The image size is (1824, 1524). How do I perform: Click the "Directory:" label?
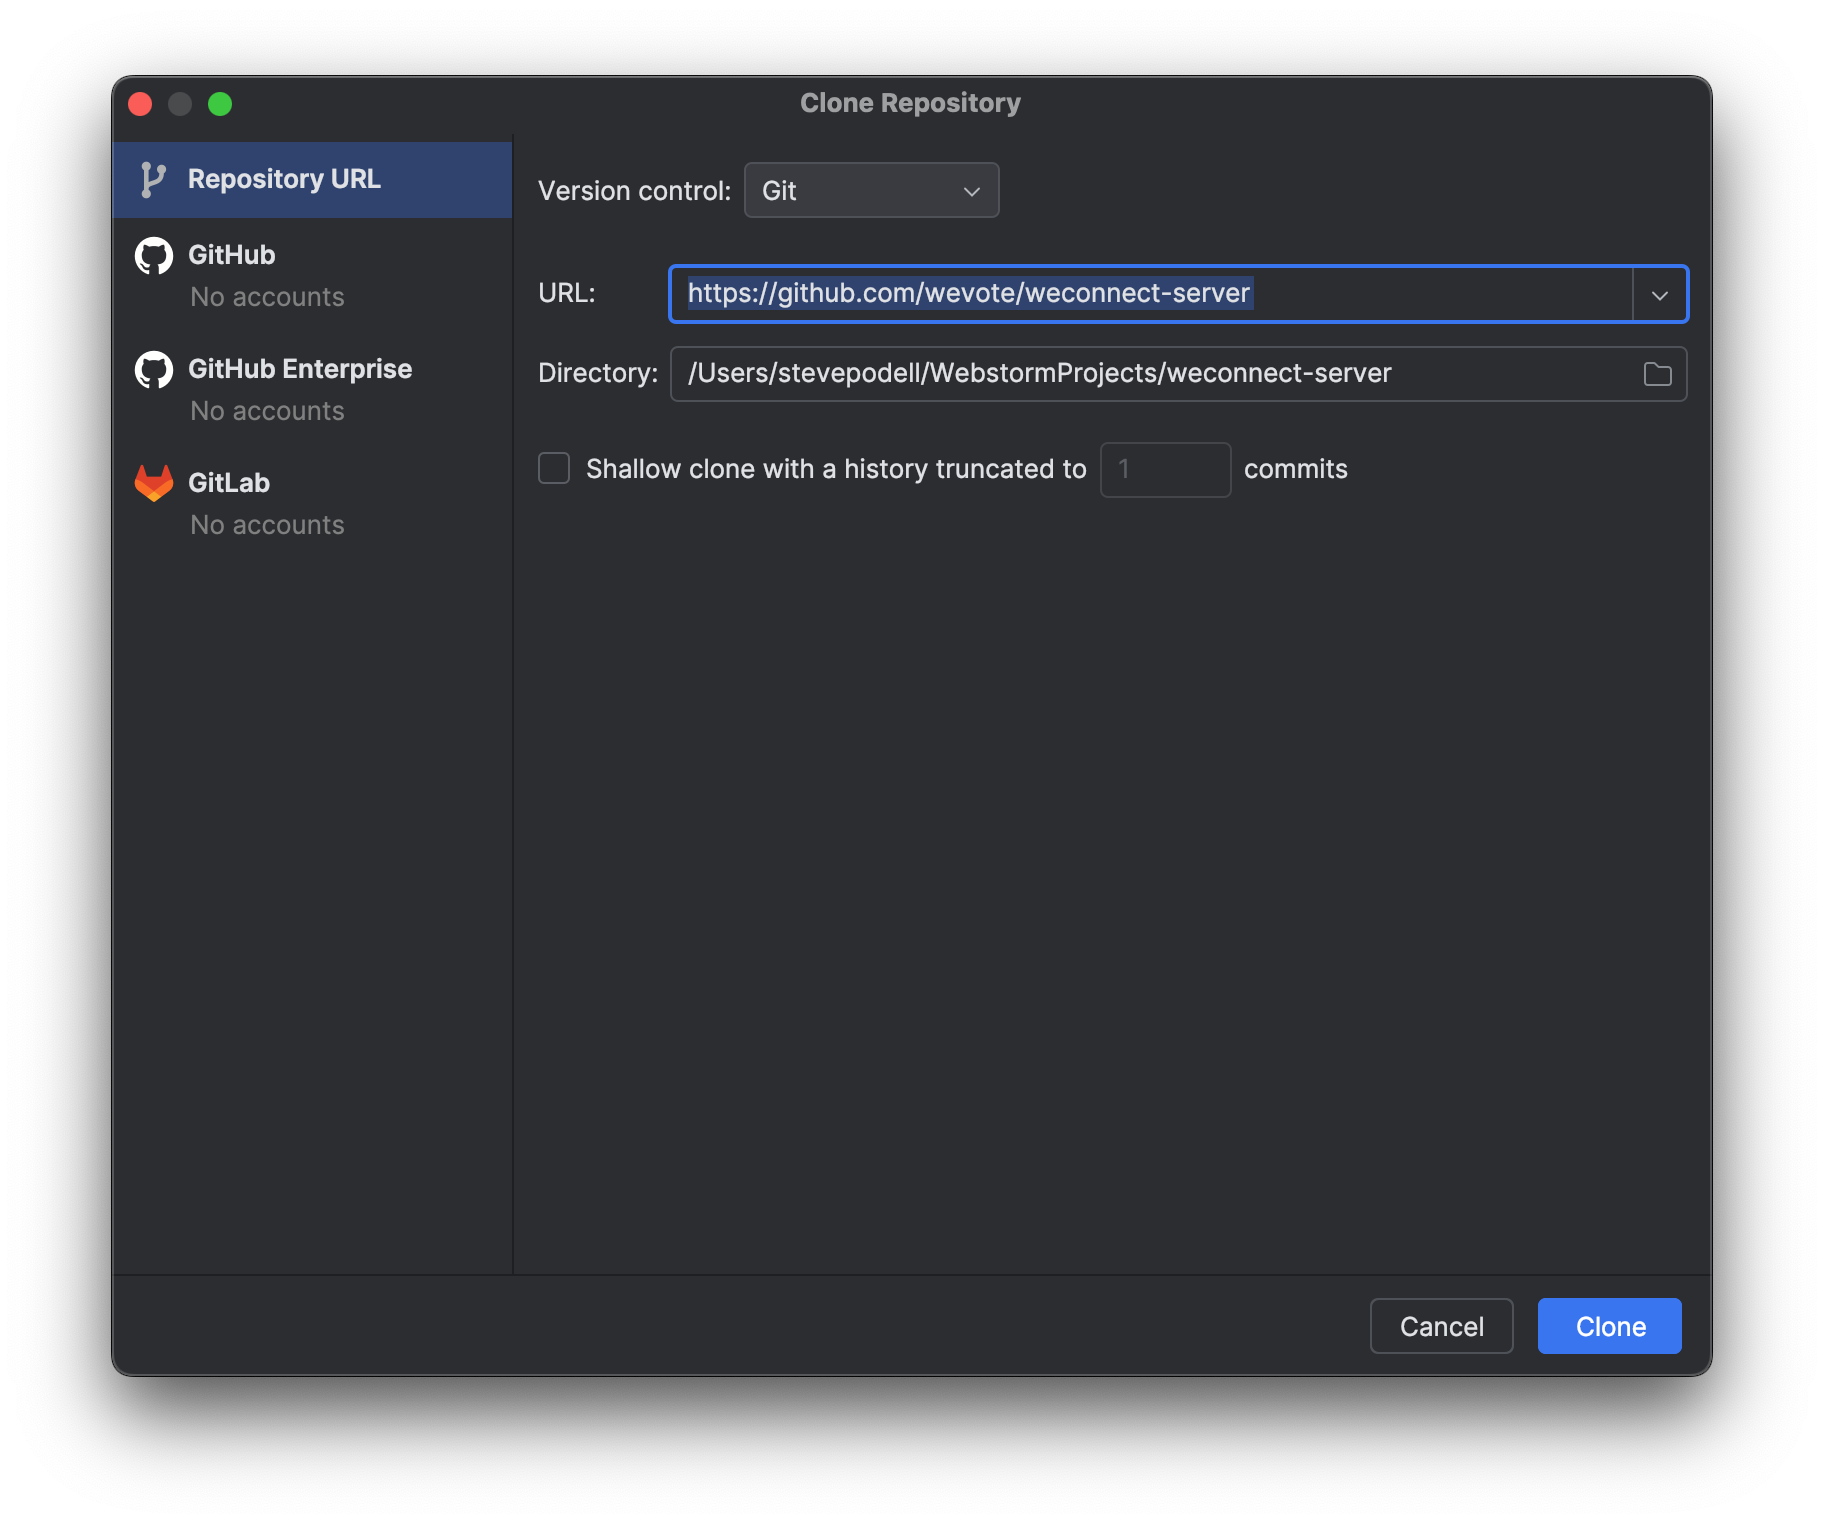click(x=598, y=373)
